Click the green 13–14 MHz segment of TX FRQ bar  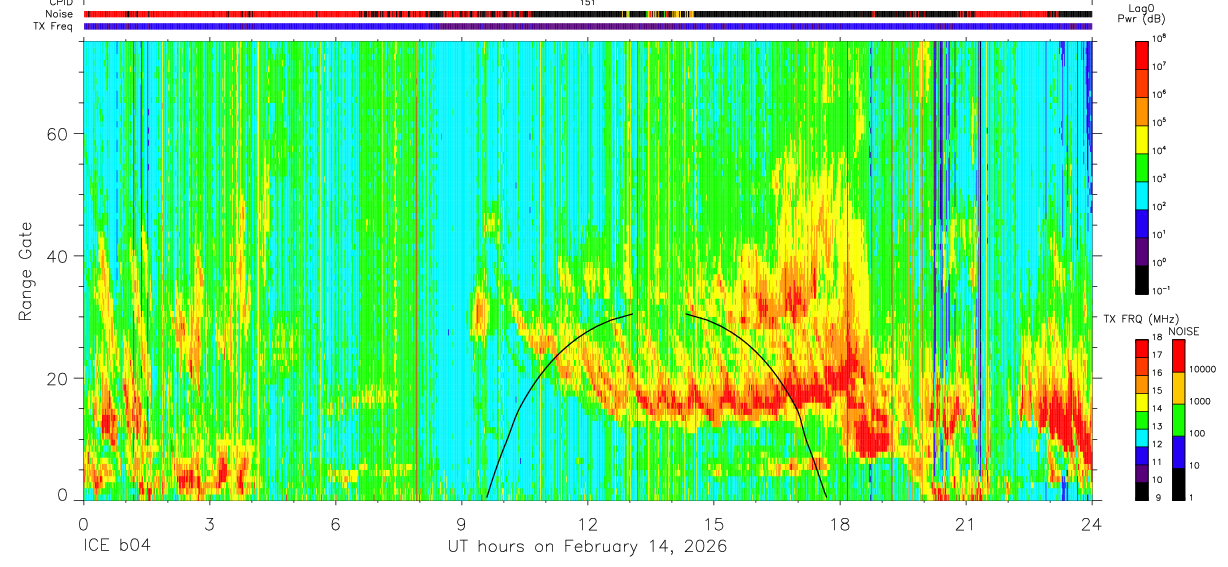coord(1142,419)
